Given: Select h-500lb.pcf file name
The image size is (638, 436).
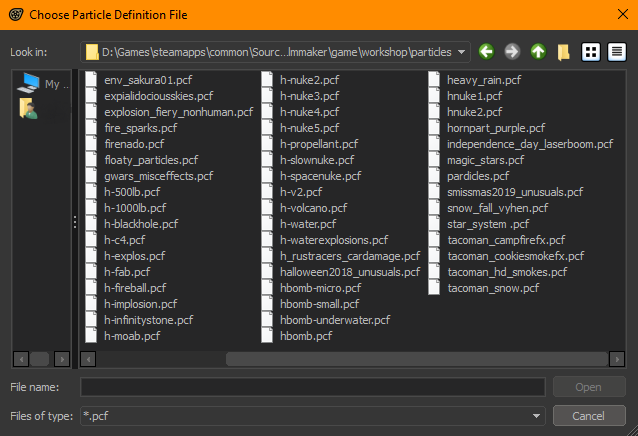Looking at the screenshot, I should [132, 192].
